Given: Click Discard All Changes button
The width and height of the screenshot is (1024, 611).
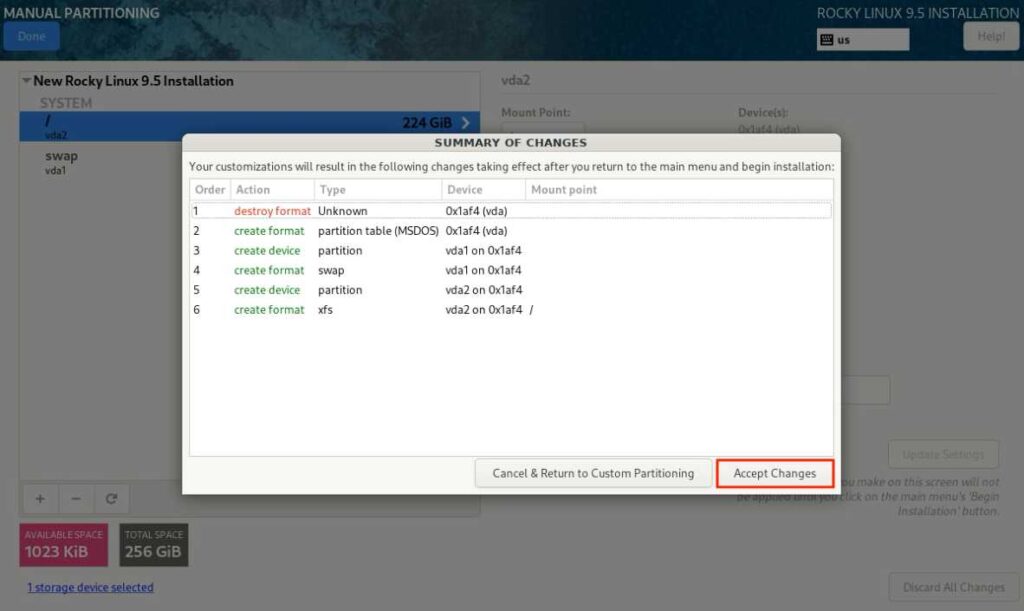Looking at the screenshot, I should 953,588.
